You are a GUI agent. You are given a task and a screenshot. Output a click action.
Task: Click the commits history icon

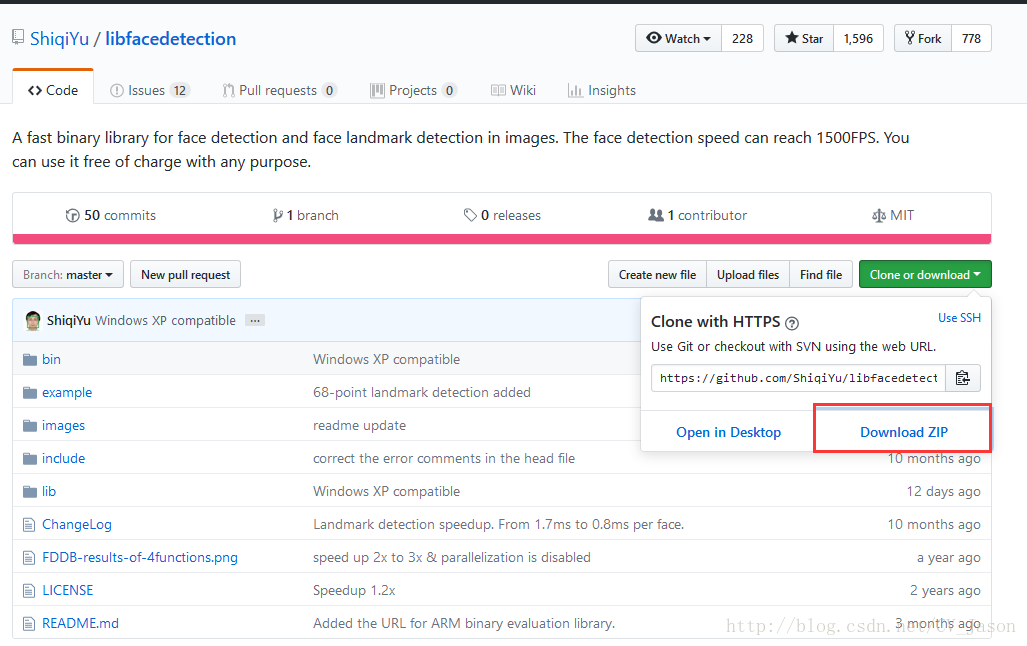click(72, 215)
